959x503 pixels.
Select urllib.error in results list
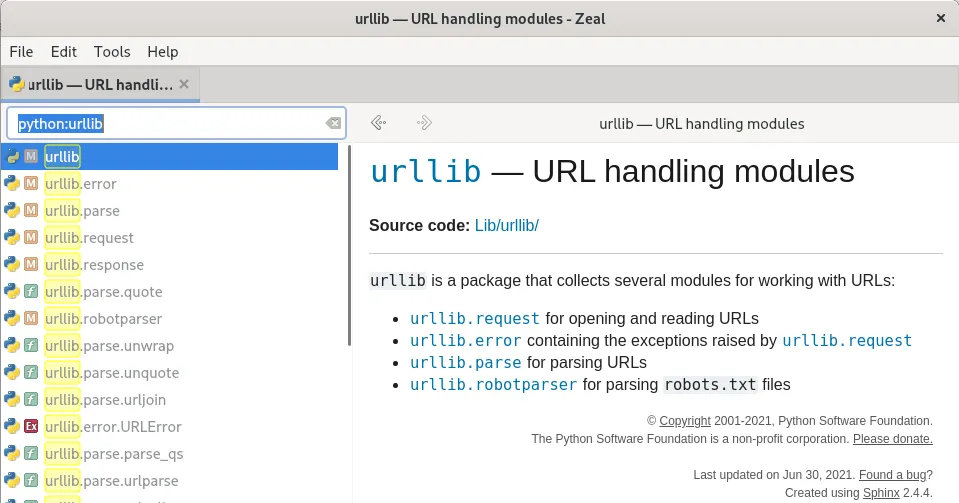click(x=169, y=184)
